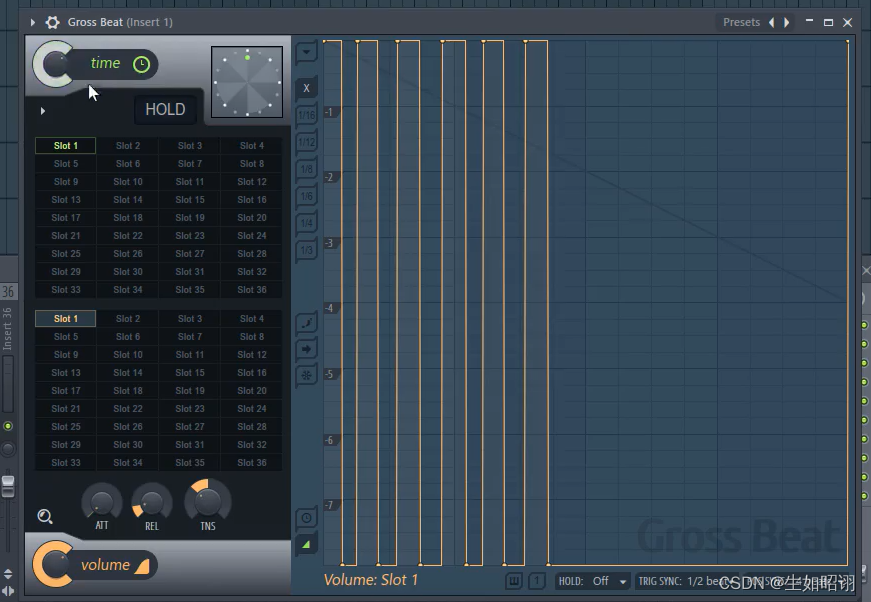Click the time mix knob

[x=54, y=64]
